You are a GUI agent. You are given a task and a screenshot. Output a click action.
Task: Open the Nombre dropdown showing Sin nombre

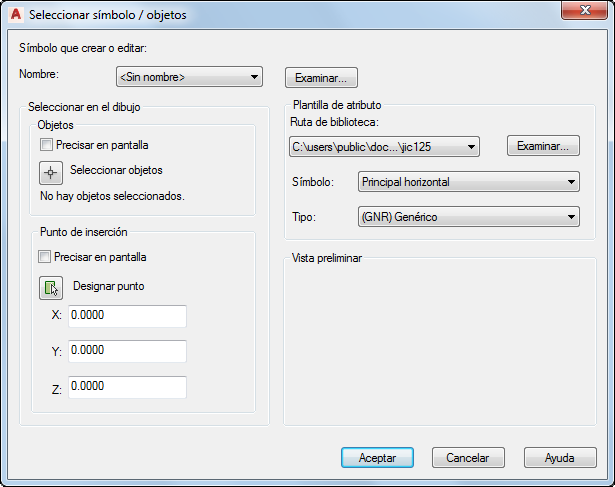189,77
